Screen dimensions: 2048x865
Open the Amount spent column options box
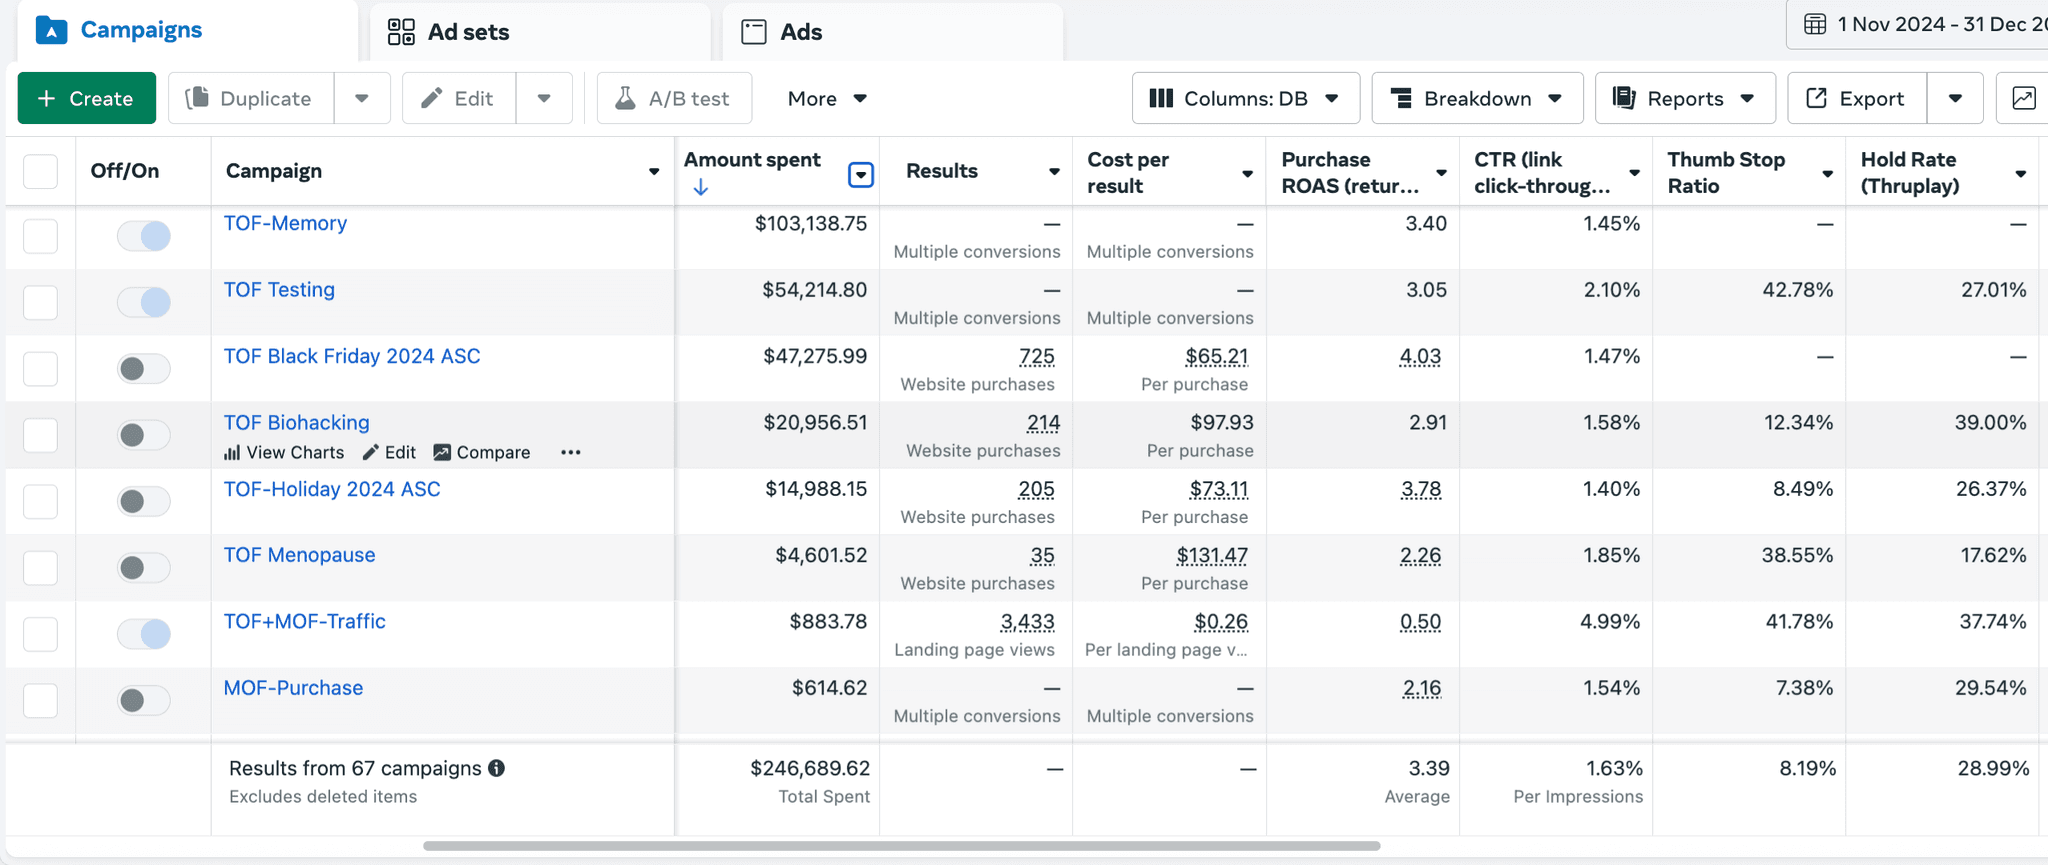click(x=861, y=175)
